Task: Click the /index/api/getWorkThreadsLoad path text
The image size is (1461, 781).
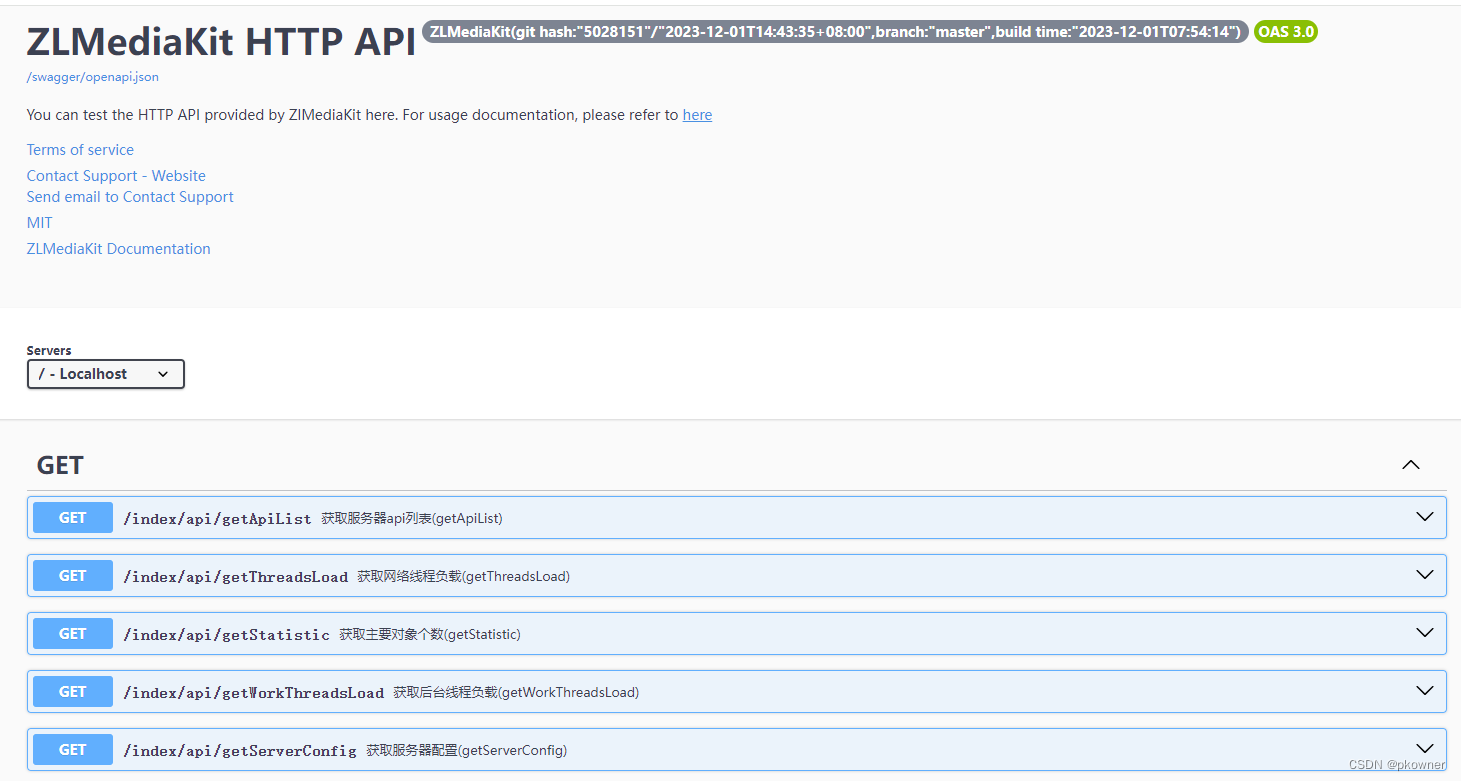Action: (x=253, y=693)
